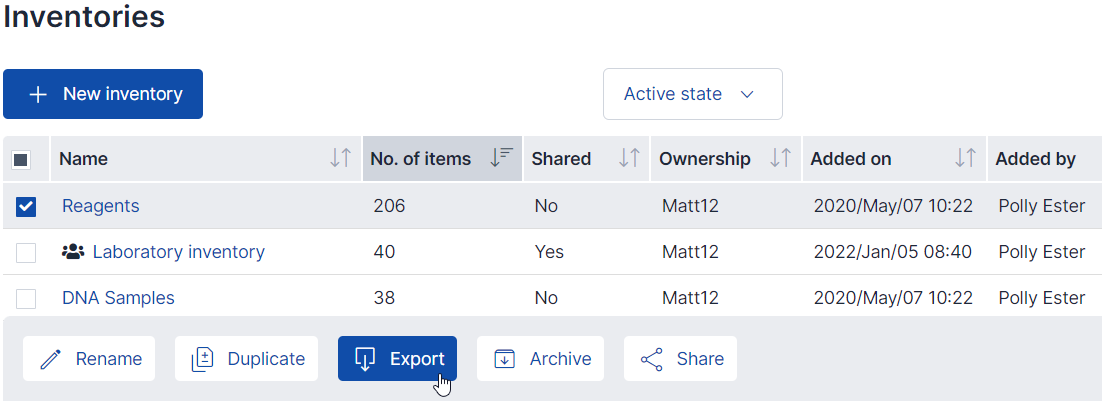This screenshot has height=402, width=1102.
Task: Click the shared-team icon beside Laboratory inventory
Action: click(73, 252)
